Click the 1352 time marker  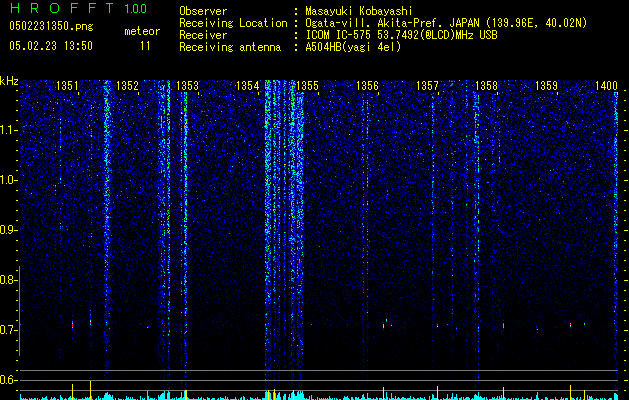click(x=127, y=86)
